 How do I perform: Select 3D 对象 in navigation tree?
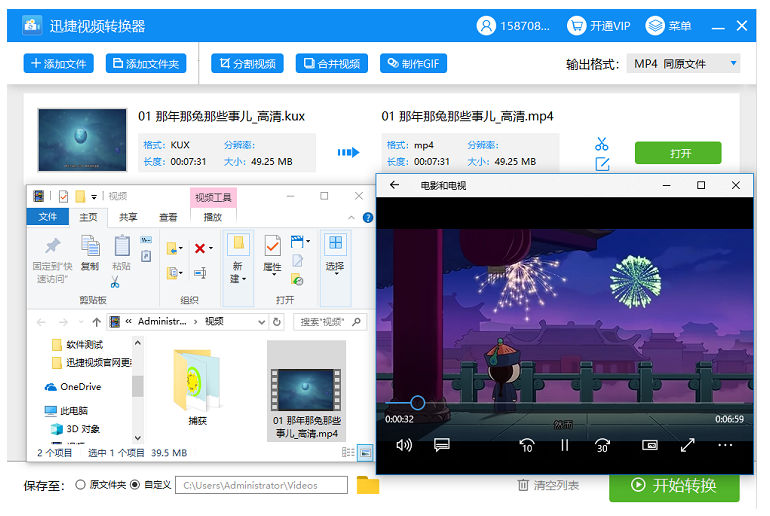coord(75,429)
